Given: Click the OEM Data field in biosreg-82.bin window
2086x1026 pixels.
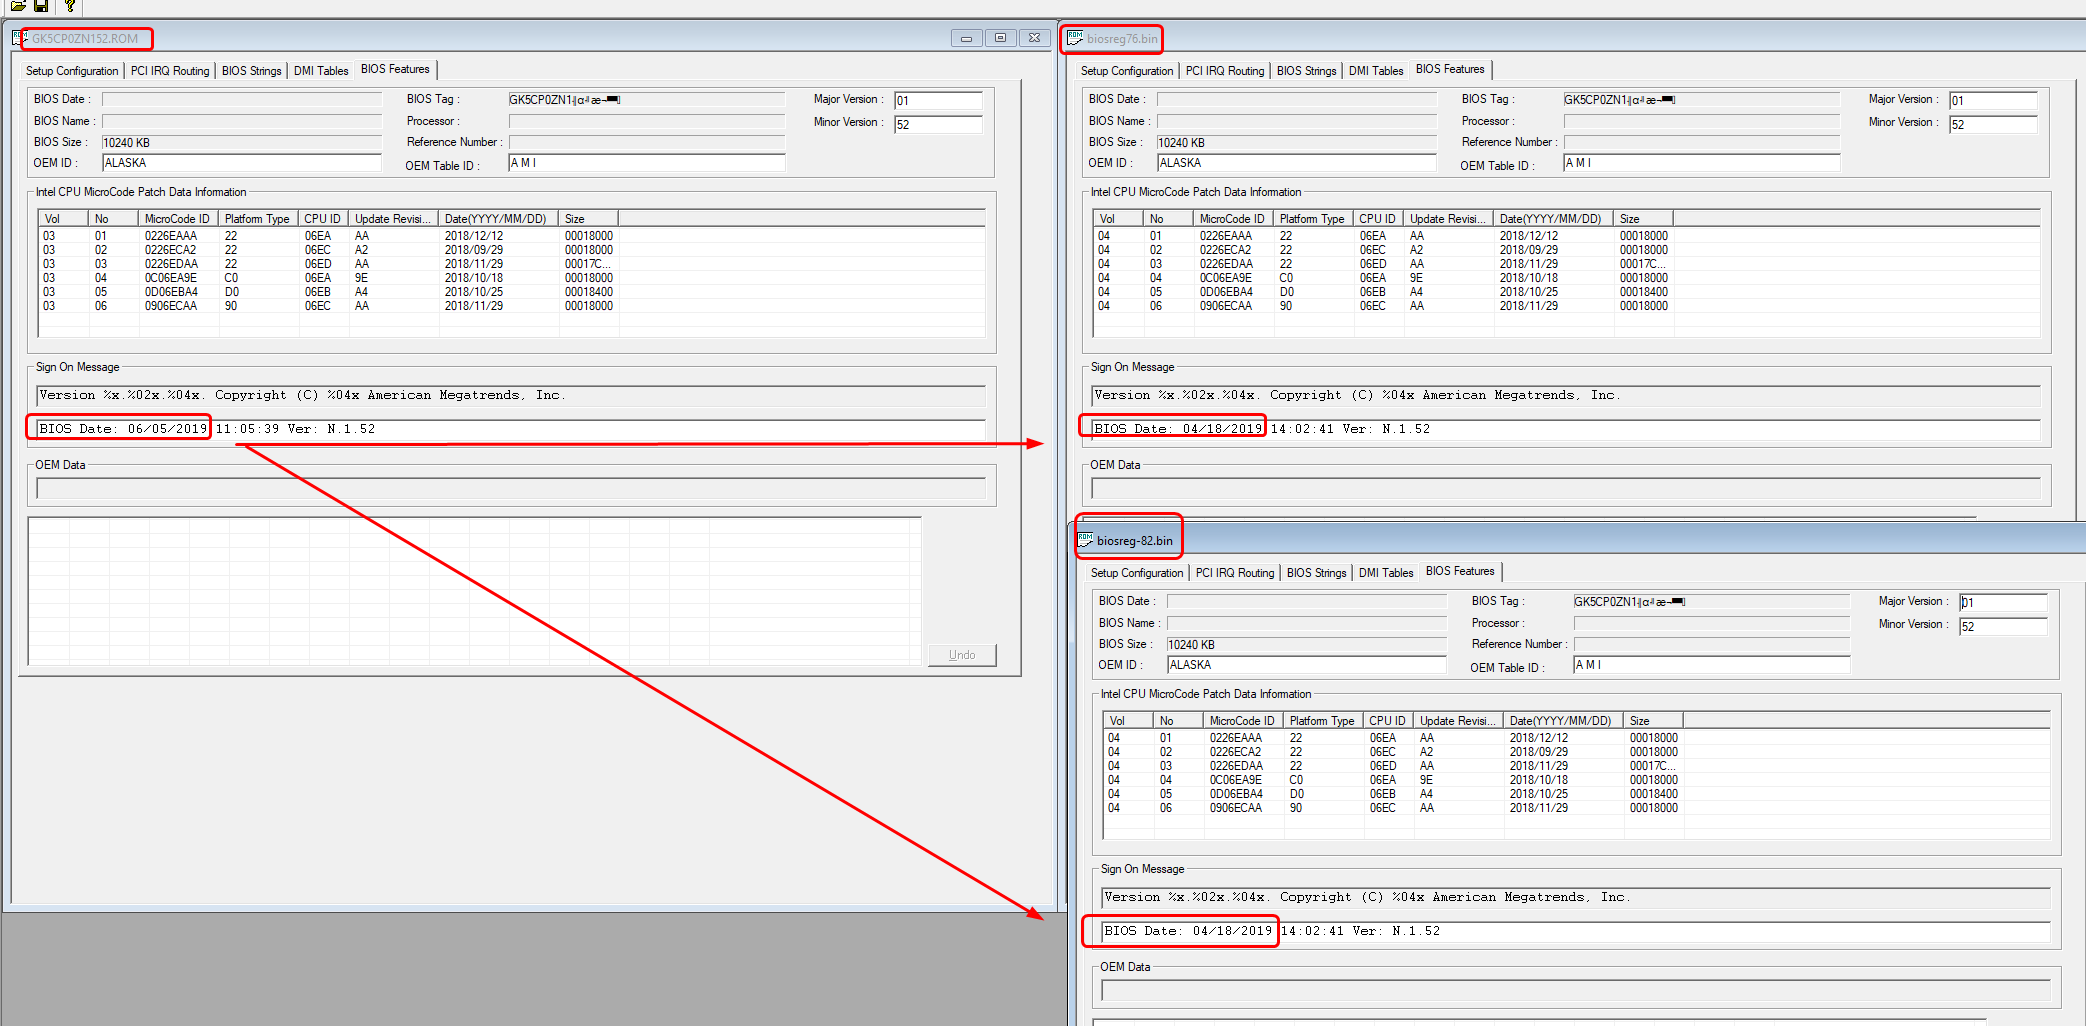Looking at the screenshot, I should click(x=1576, y=991).
